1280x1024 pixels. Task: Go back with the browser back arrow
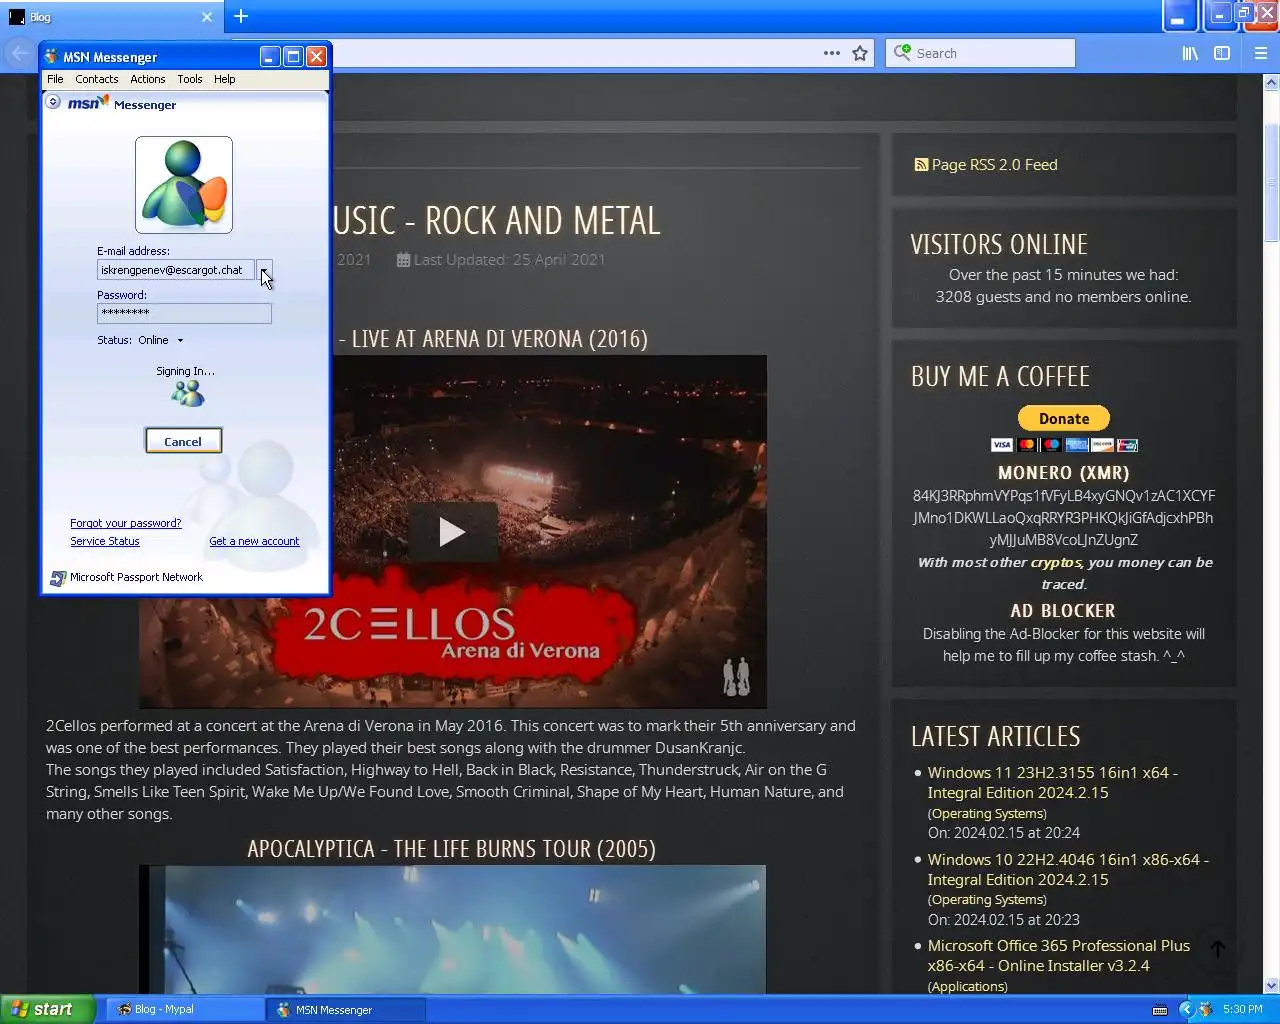(20, 53)
